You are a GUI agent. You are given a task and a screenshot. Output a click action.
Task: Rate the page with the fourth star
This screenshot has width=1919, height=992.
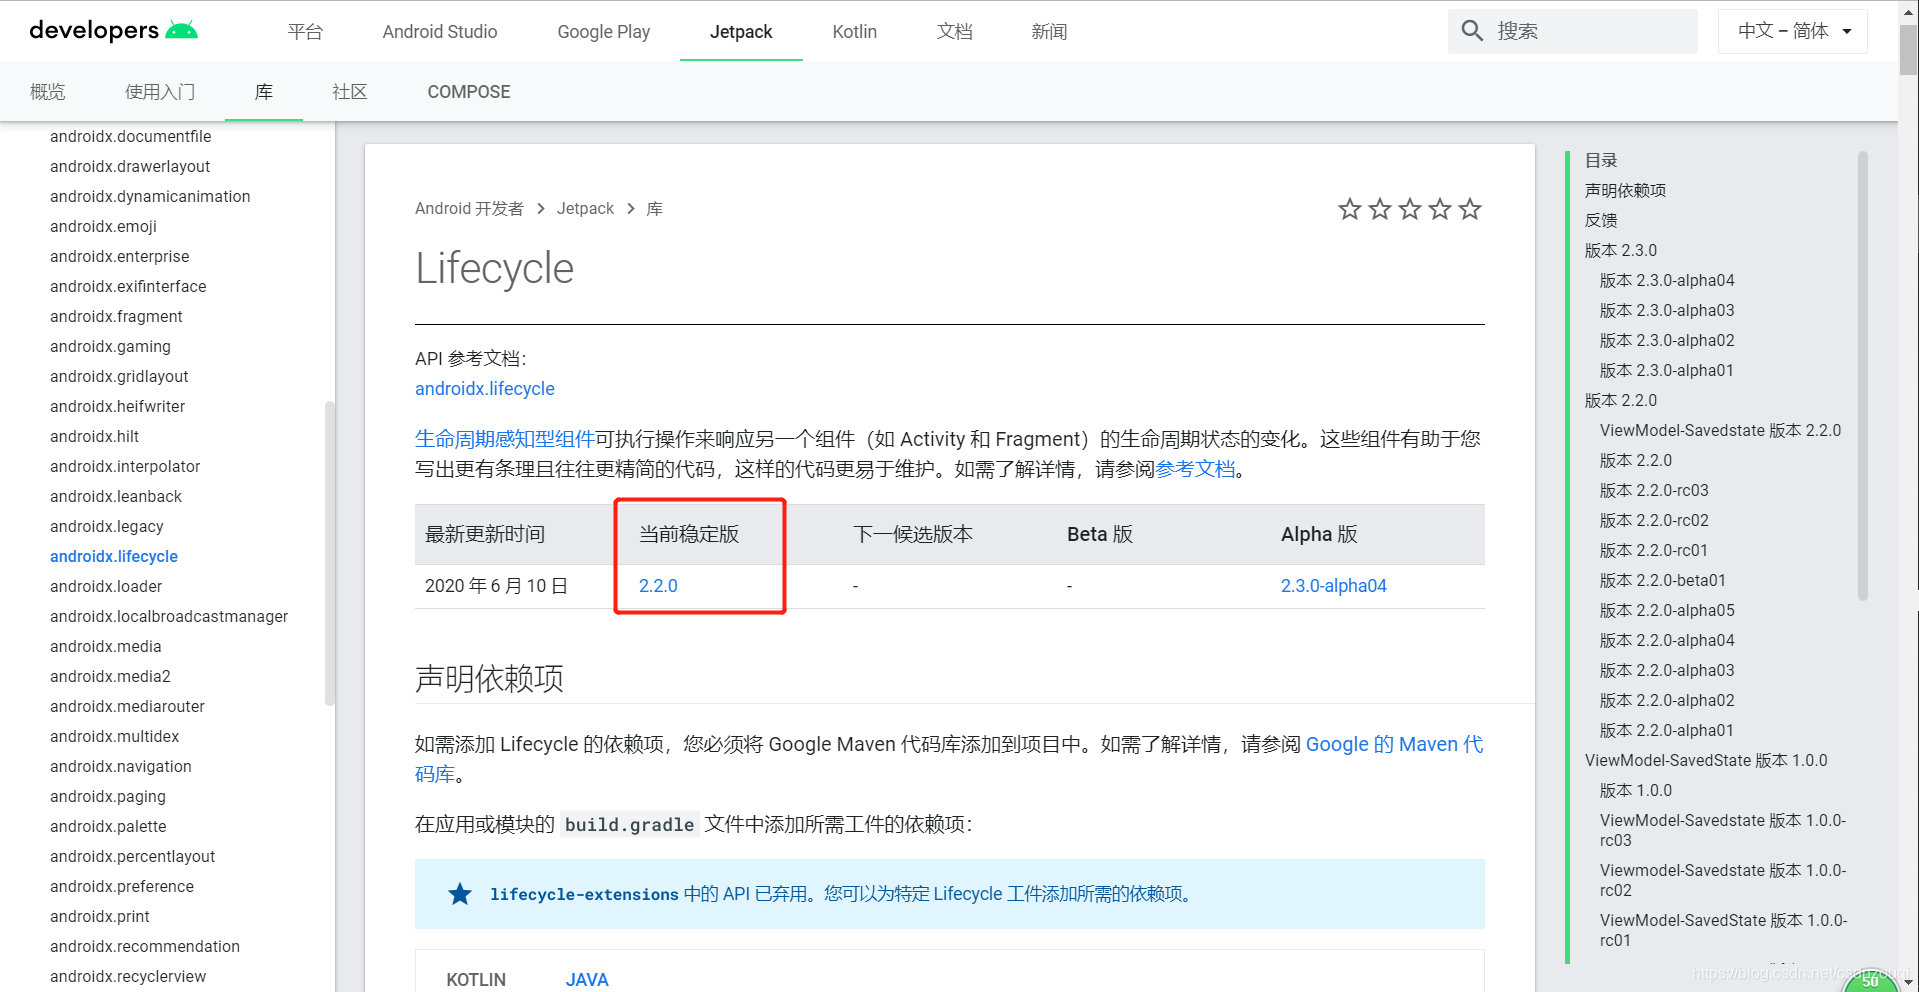(x=1440, y=209)
